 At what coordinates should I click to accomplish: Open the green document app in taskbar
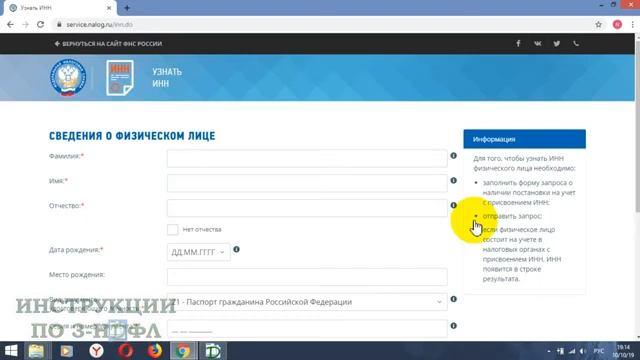(212, 351)
